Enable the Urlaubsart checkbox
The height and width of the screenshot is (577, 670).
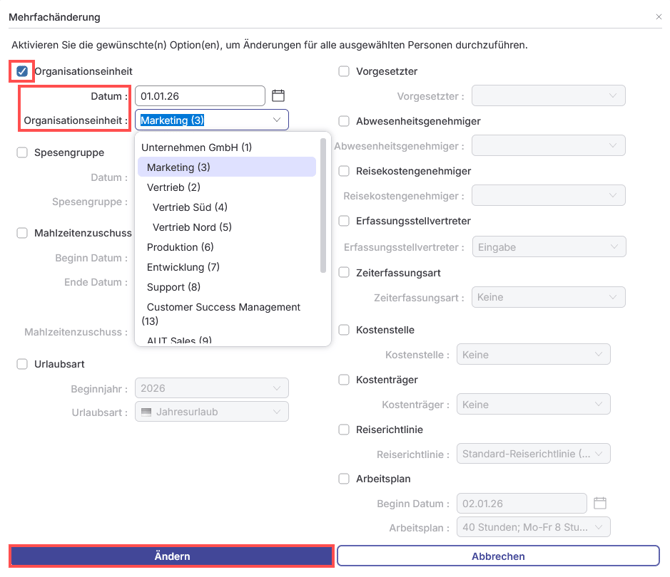[x=22, y=364]
